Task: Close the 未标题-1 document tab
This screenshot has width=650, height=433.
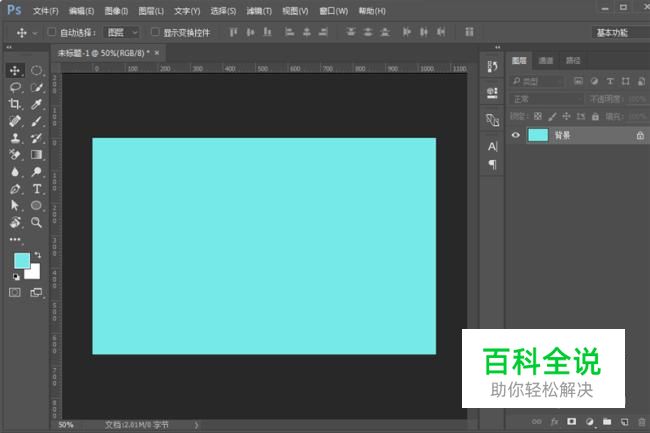Action: pyautogui.click(x=158, y=52)
